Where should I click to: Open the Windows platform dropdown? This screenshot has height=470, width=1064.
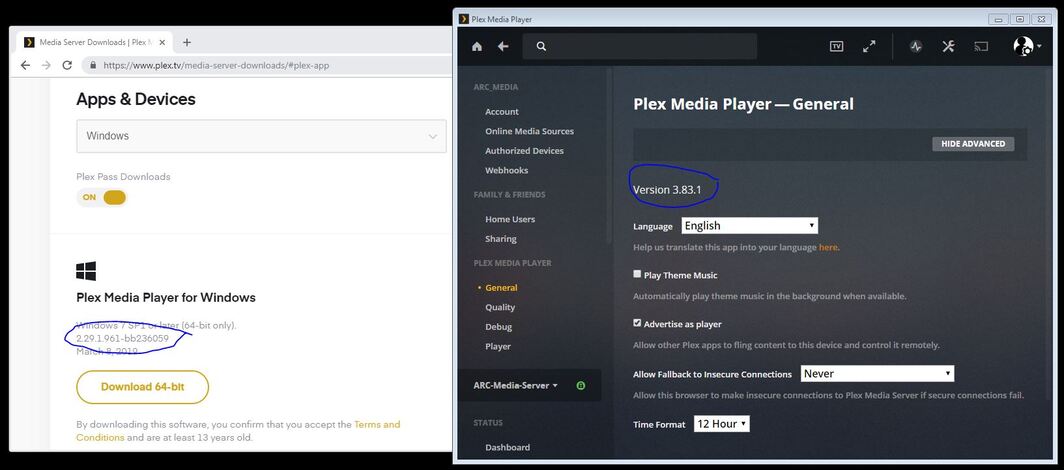[x=261, y=136]
